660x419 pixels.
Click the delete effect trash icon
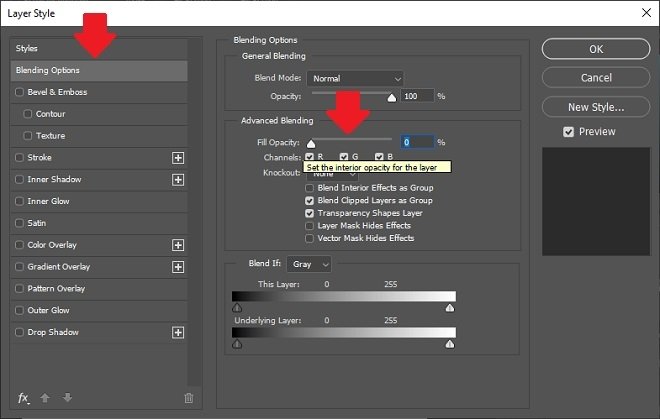pyautogui.click(x=189, y=398)
